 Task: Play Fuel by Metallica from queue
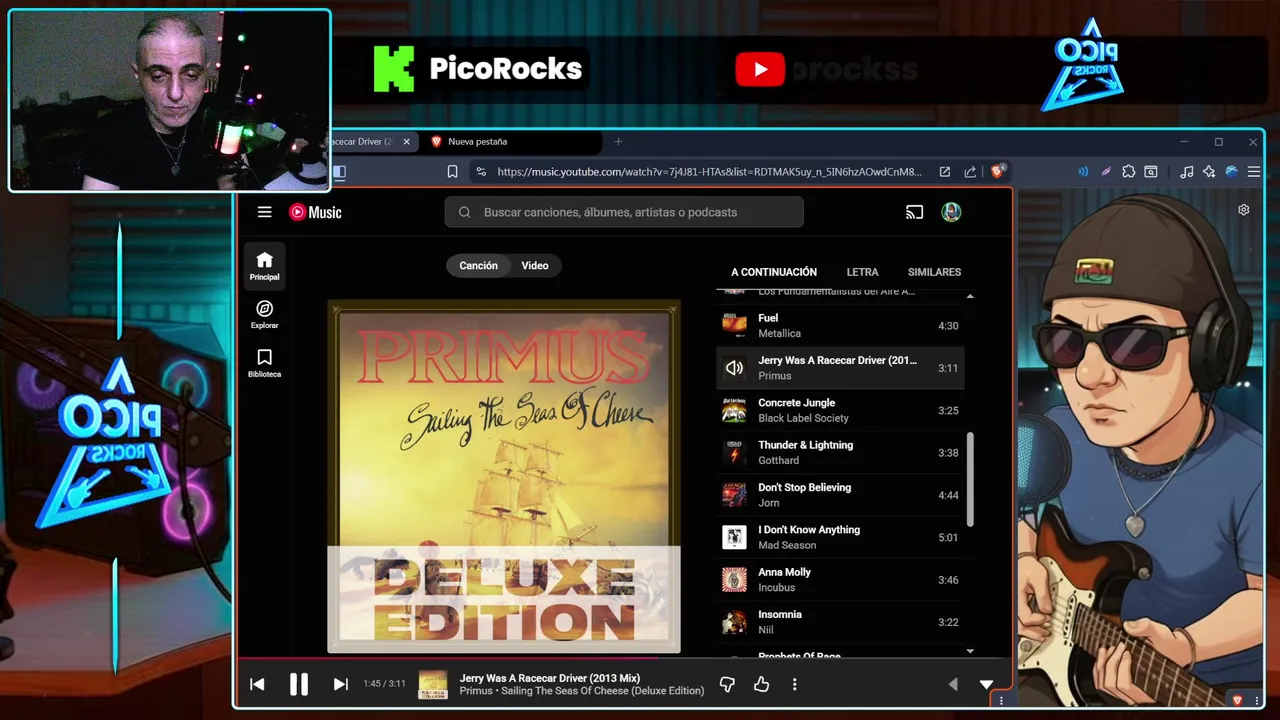pyautogui.click(x=840, y=326)
